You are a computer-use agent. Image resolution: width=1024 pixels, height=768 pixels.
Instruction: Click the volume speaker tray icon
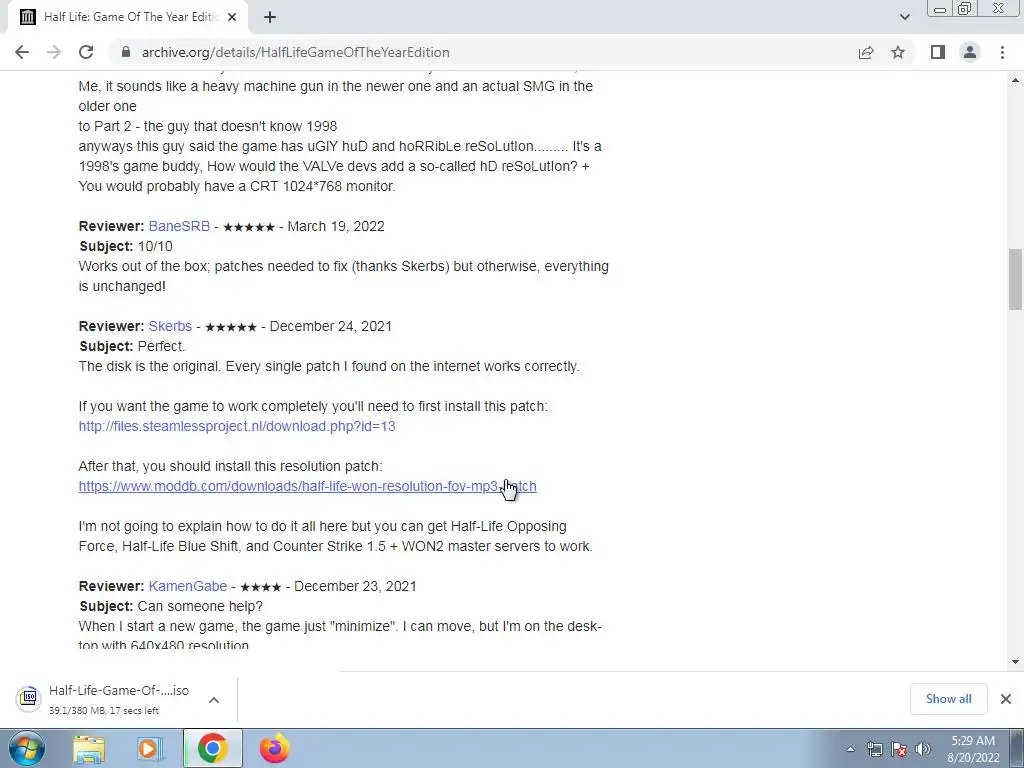(x=923, y=749)
